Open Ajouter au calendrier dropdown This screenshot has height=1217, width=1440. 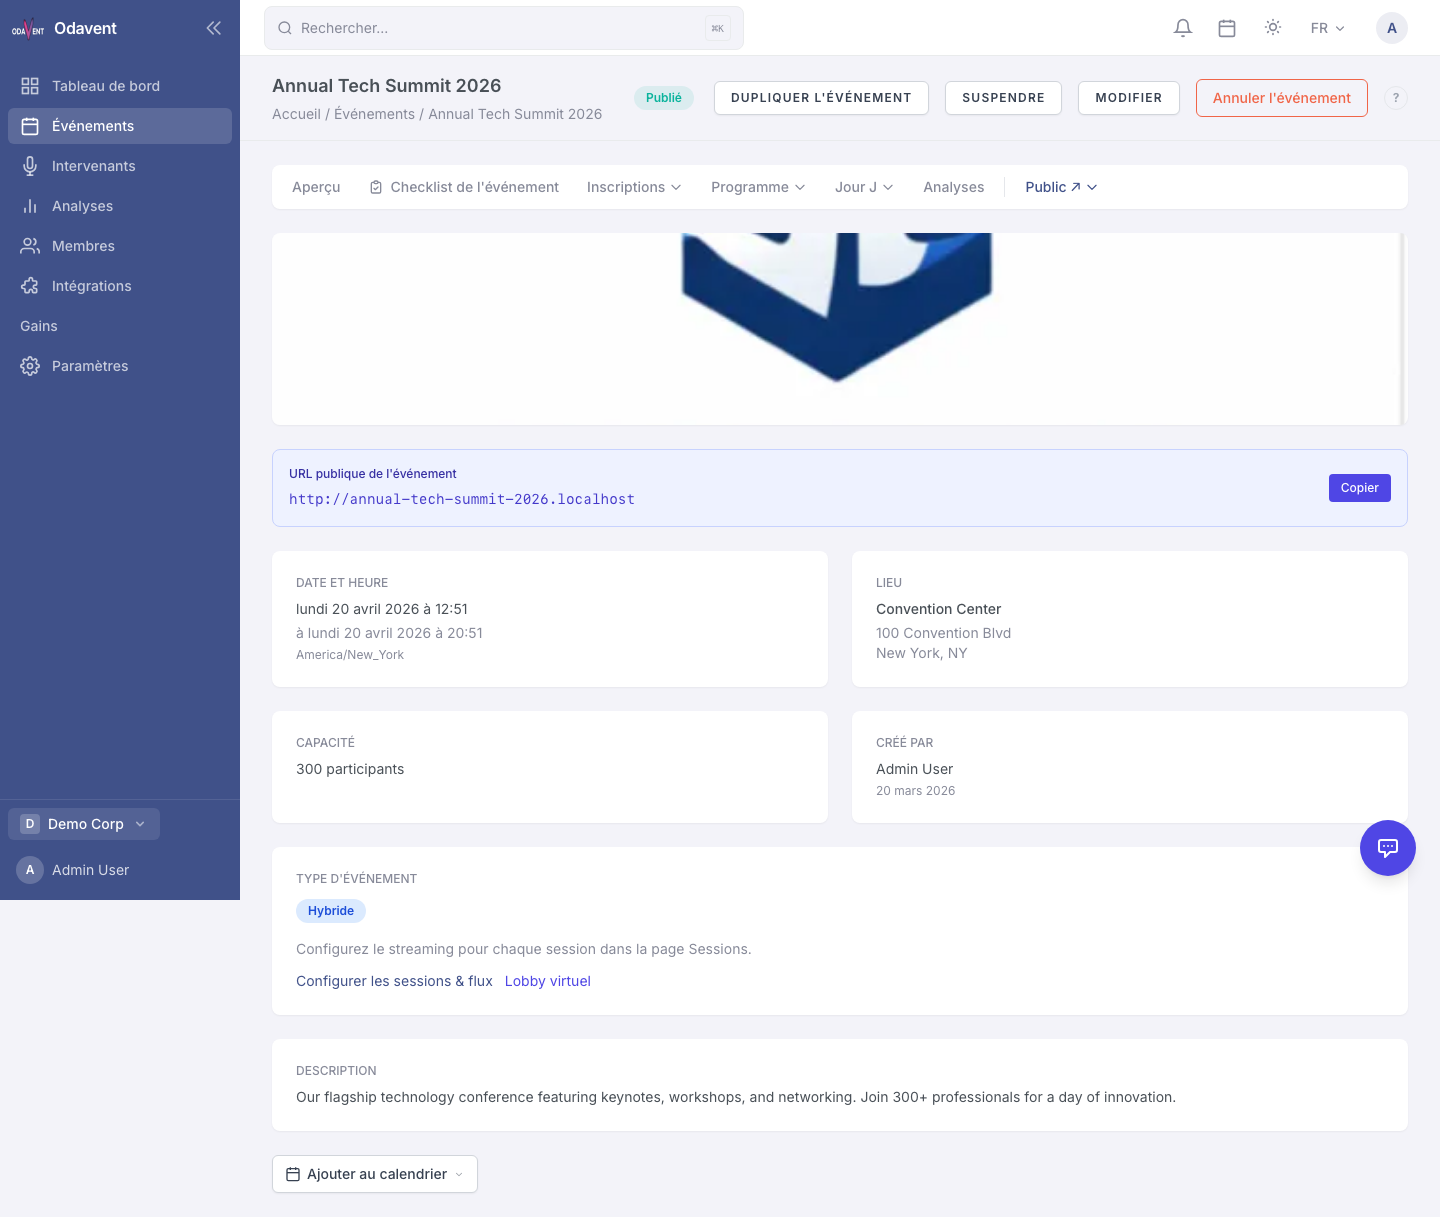375,1174
